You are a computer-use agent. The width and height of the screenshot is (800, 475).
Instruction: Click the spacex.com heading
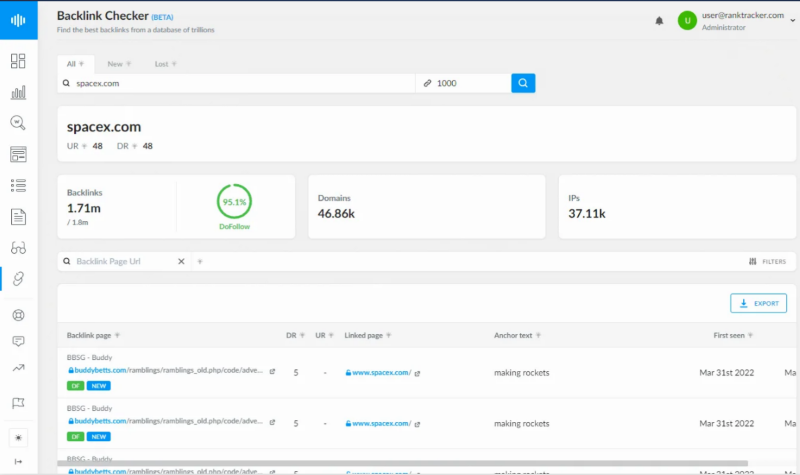pos(104,127)
